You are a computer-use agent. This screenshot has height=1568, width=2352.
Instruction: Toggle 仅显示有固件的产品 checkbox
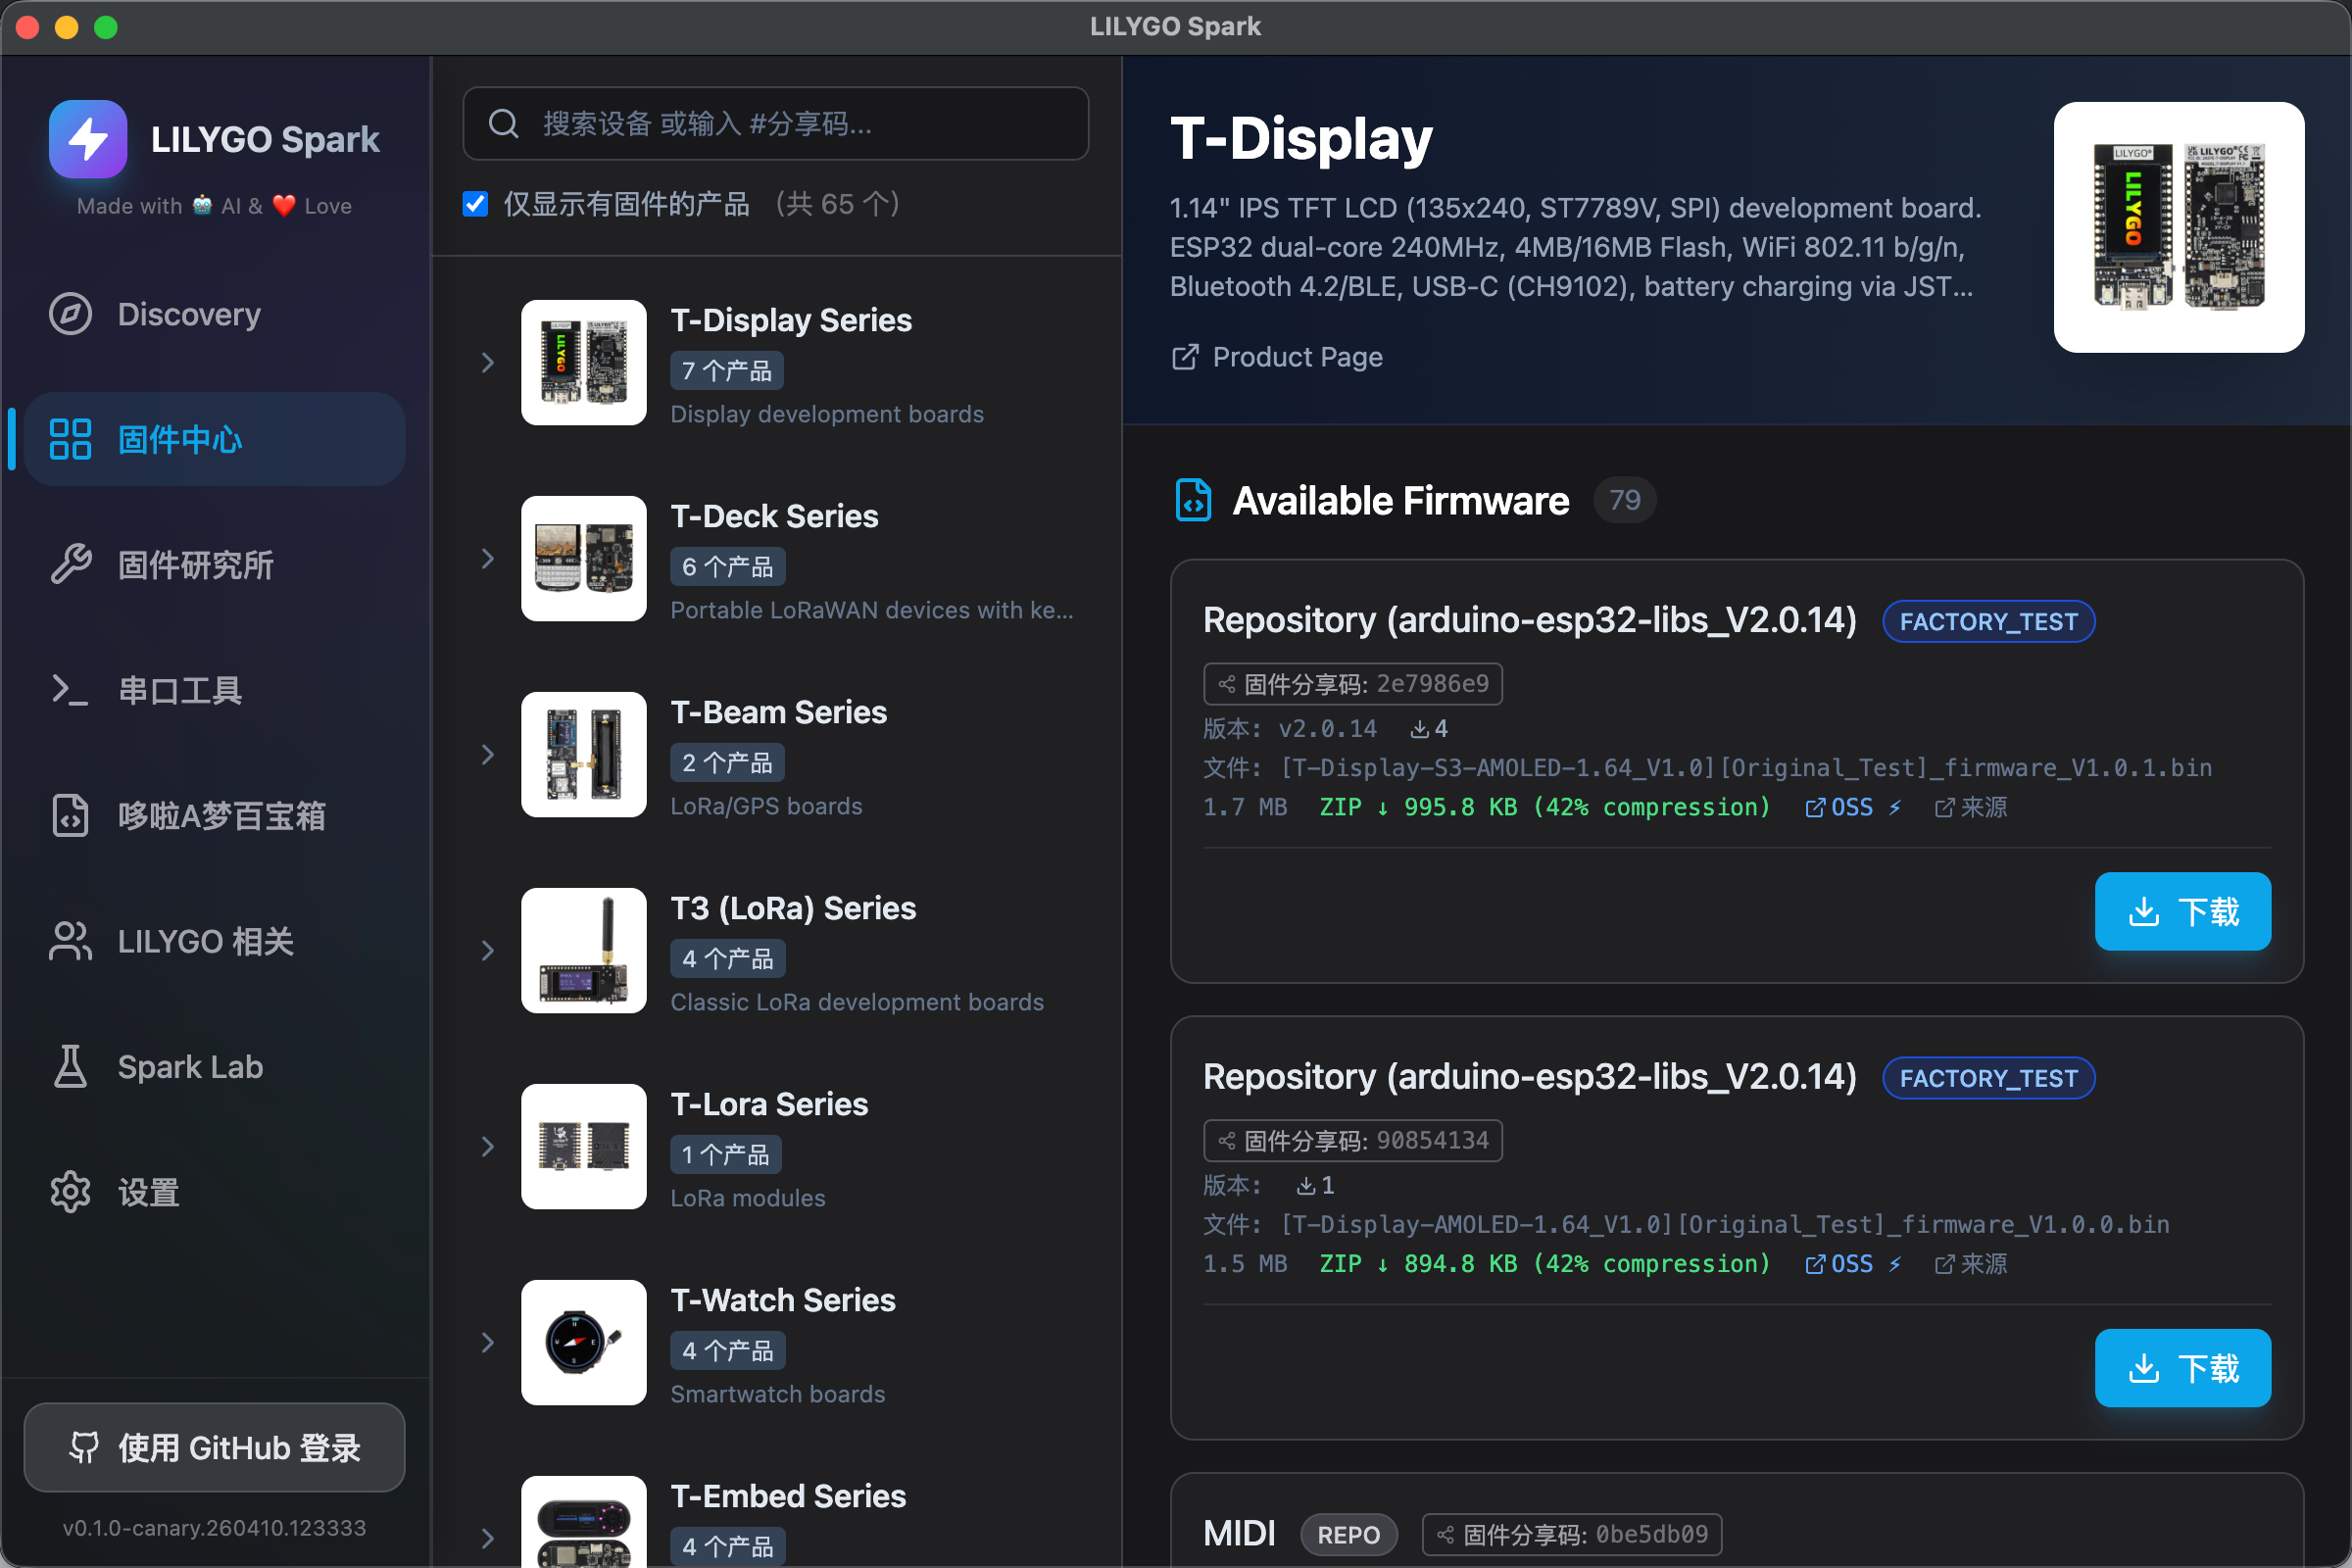475,204
